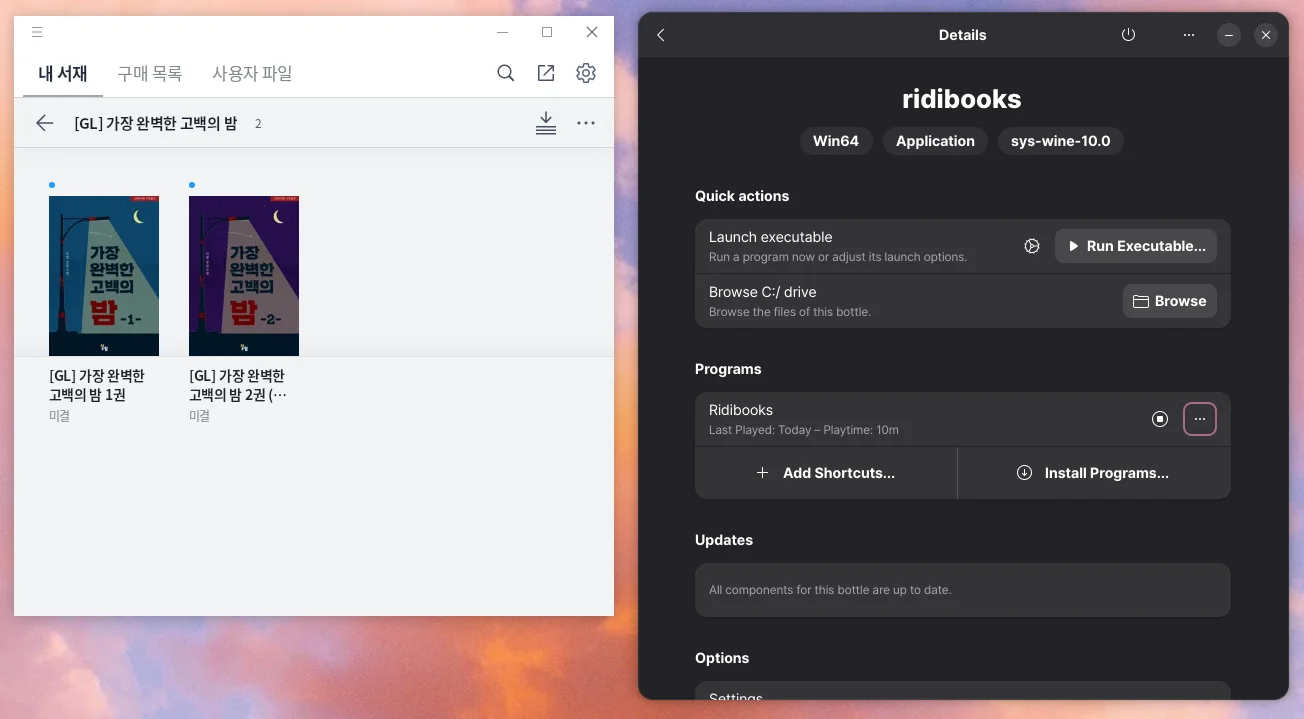Image resolution: width=1304 pixels, height=719 pixels.
Task: Open the Details header more menu
Action: coord(1189,35)
